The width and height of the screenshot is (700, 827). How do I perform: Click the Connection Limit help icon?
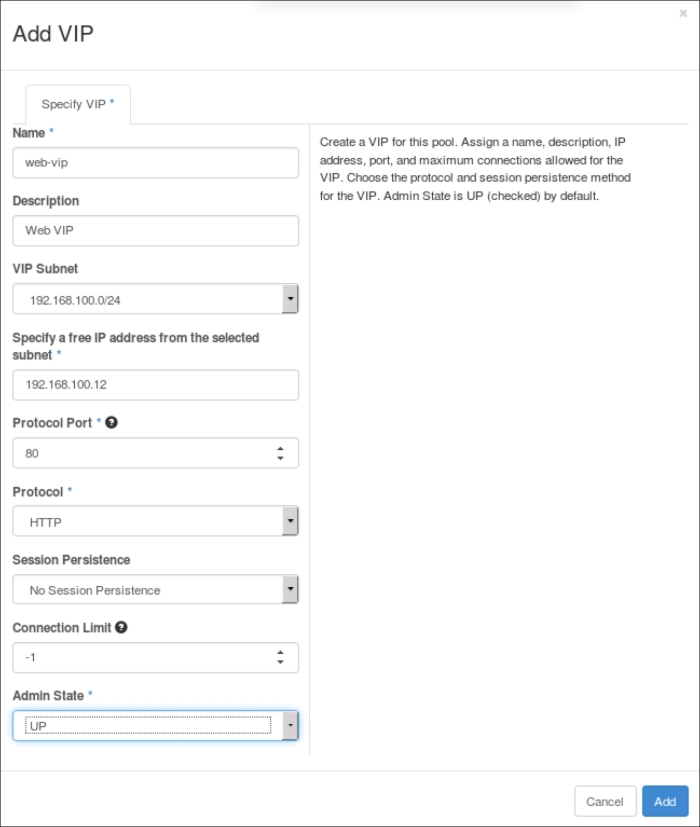click(121, 628)
